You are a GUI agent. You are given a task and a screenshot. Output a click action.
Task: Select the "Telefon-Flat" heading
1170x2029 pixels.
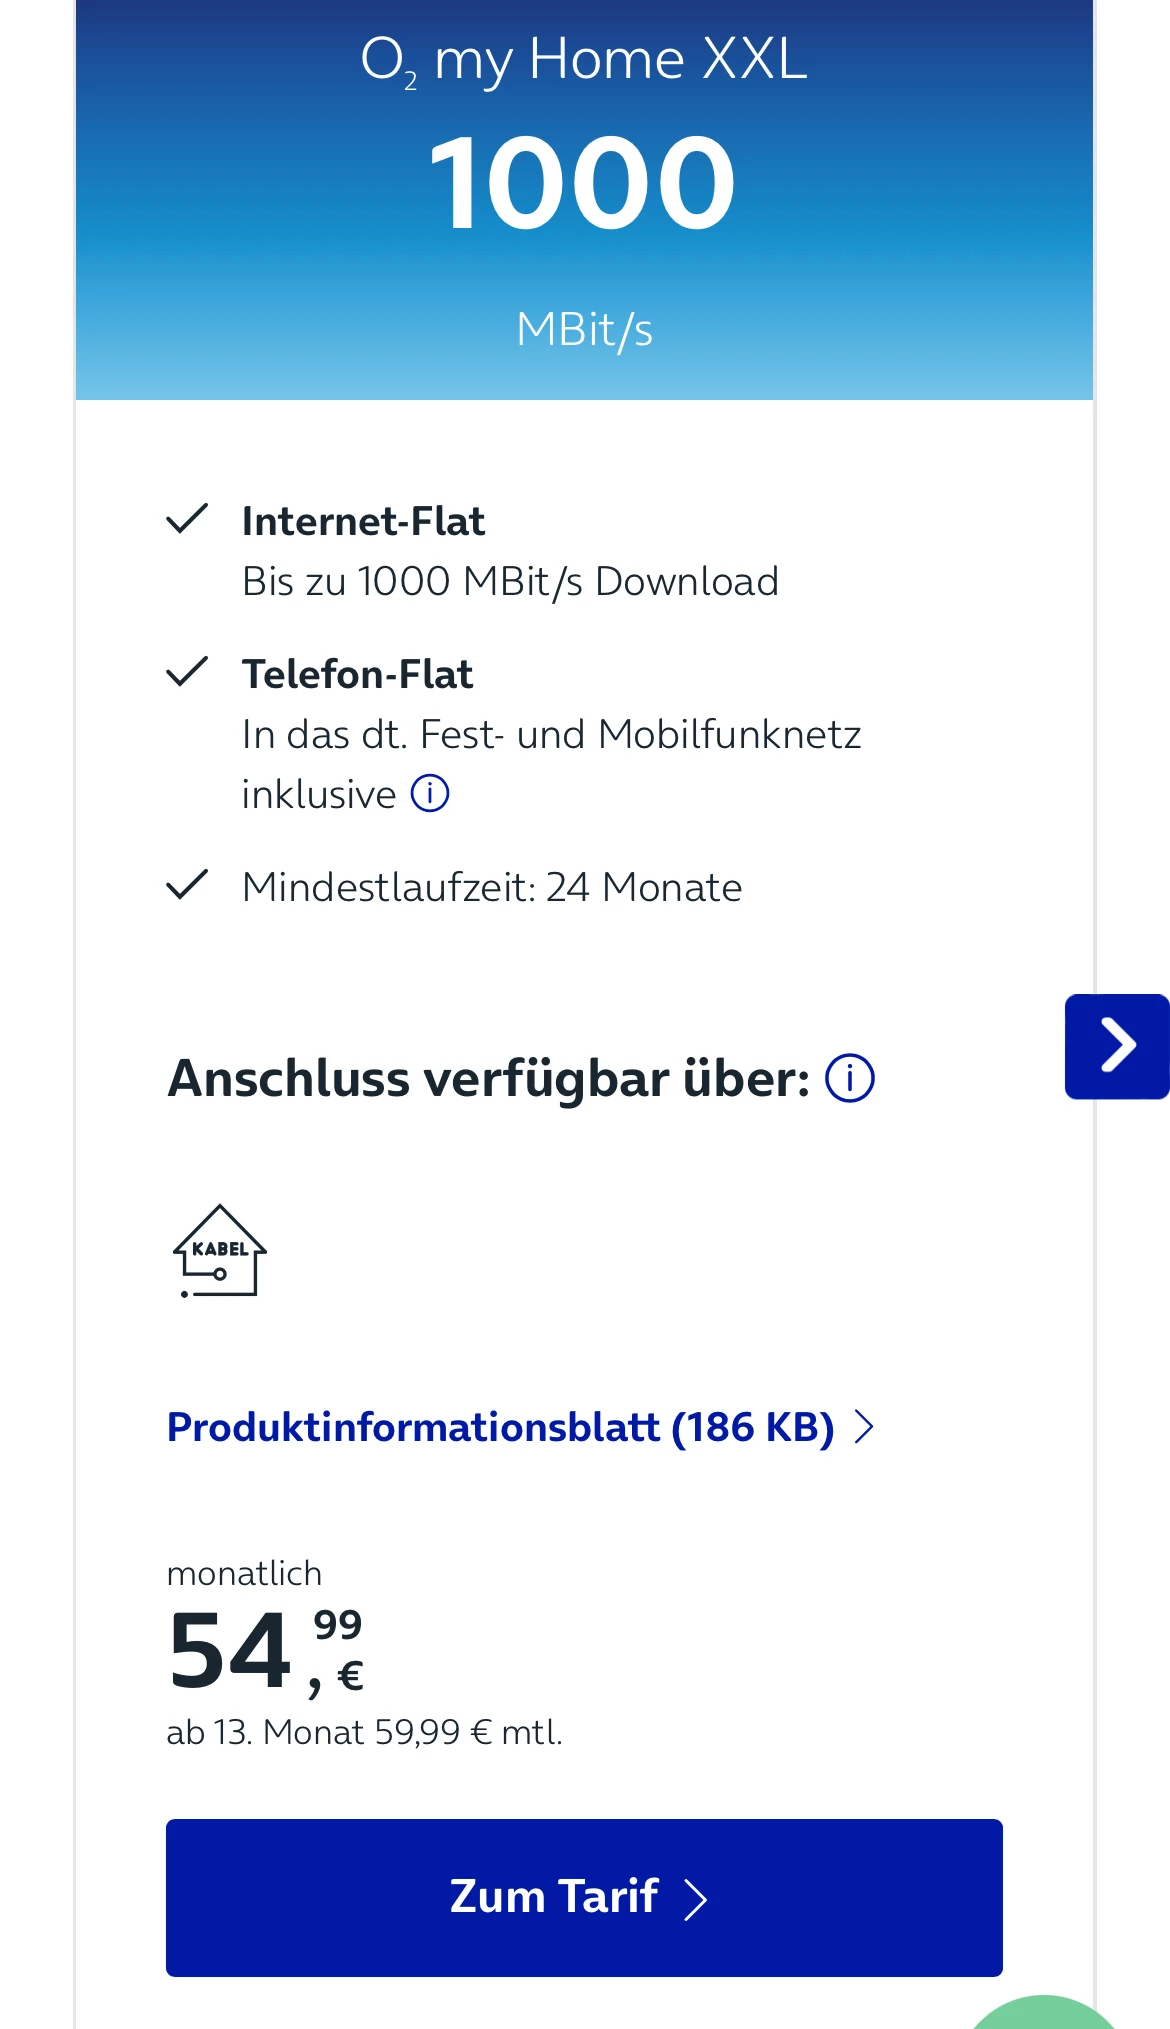[357, 674]
